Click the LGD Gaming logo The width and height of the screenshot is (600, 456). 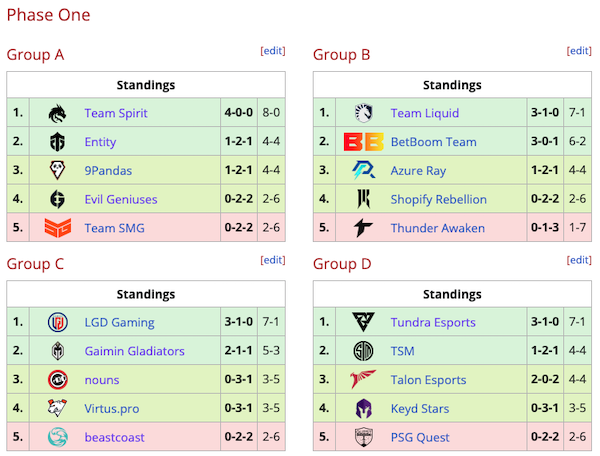[56, 323]
